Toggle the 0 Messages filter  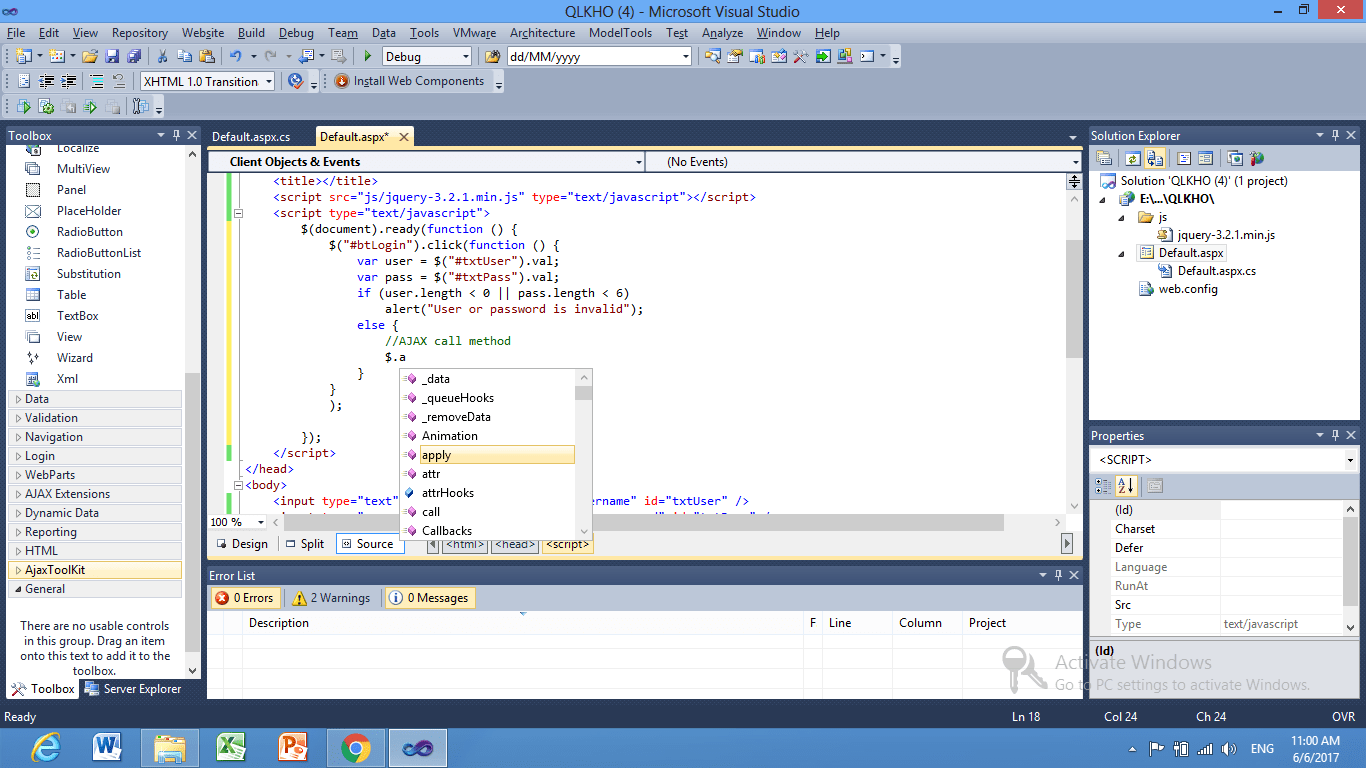click(429, 598)
